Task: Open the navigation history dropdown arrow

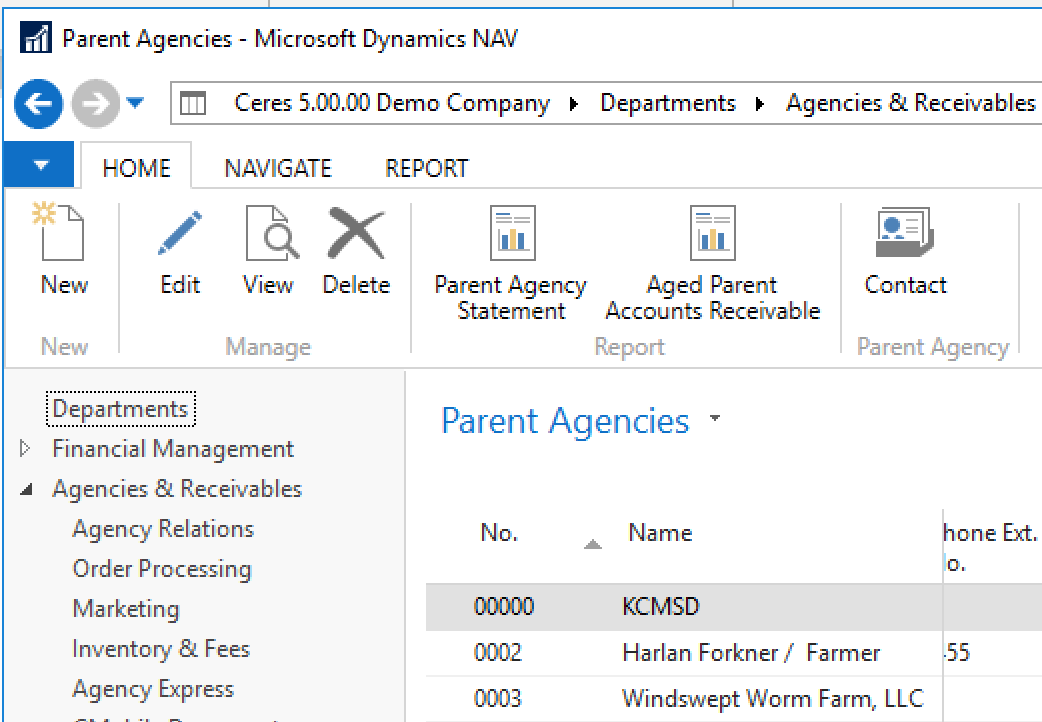Action: pos(135,104)
